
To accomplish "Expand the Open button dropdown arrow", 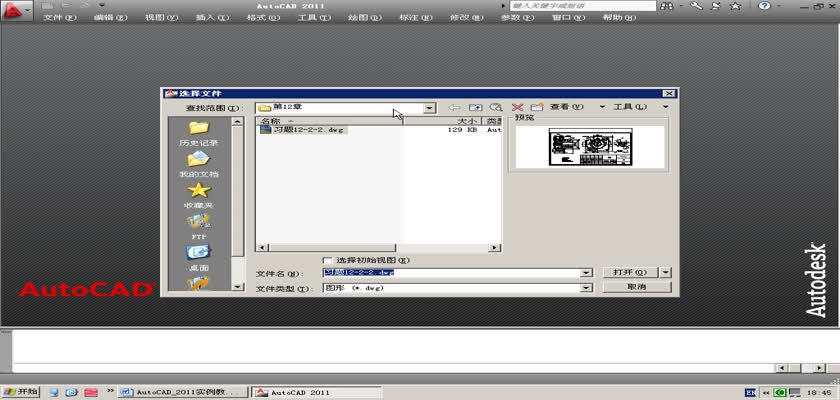I will click(x=665, y=273).
